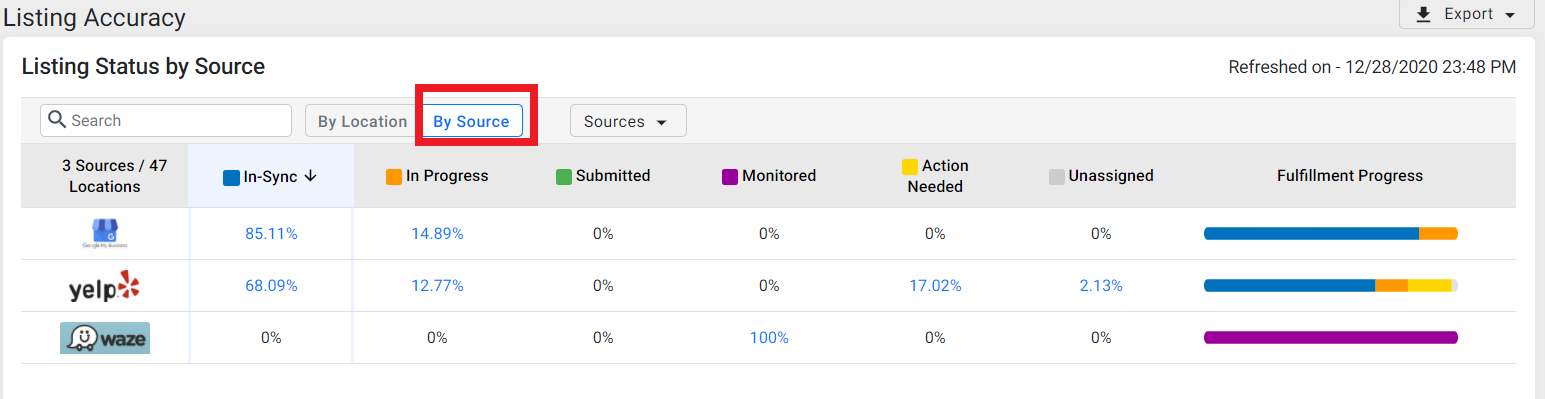The width and height of the screenshot is (1545, 399).
Task: Expand the Export dropdown menu
Action: (x=1467, y=14)
